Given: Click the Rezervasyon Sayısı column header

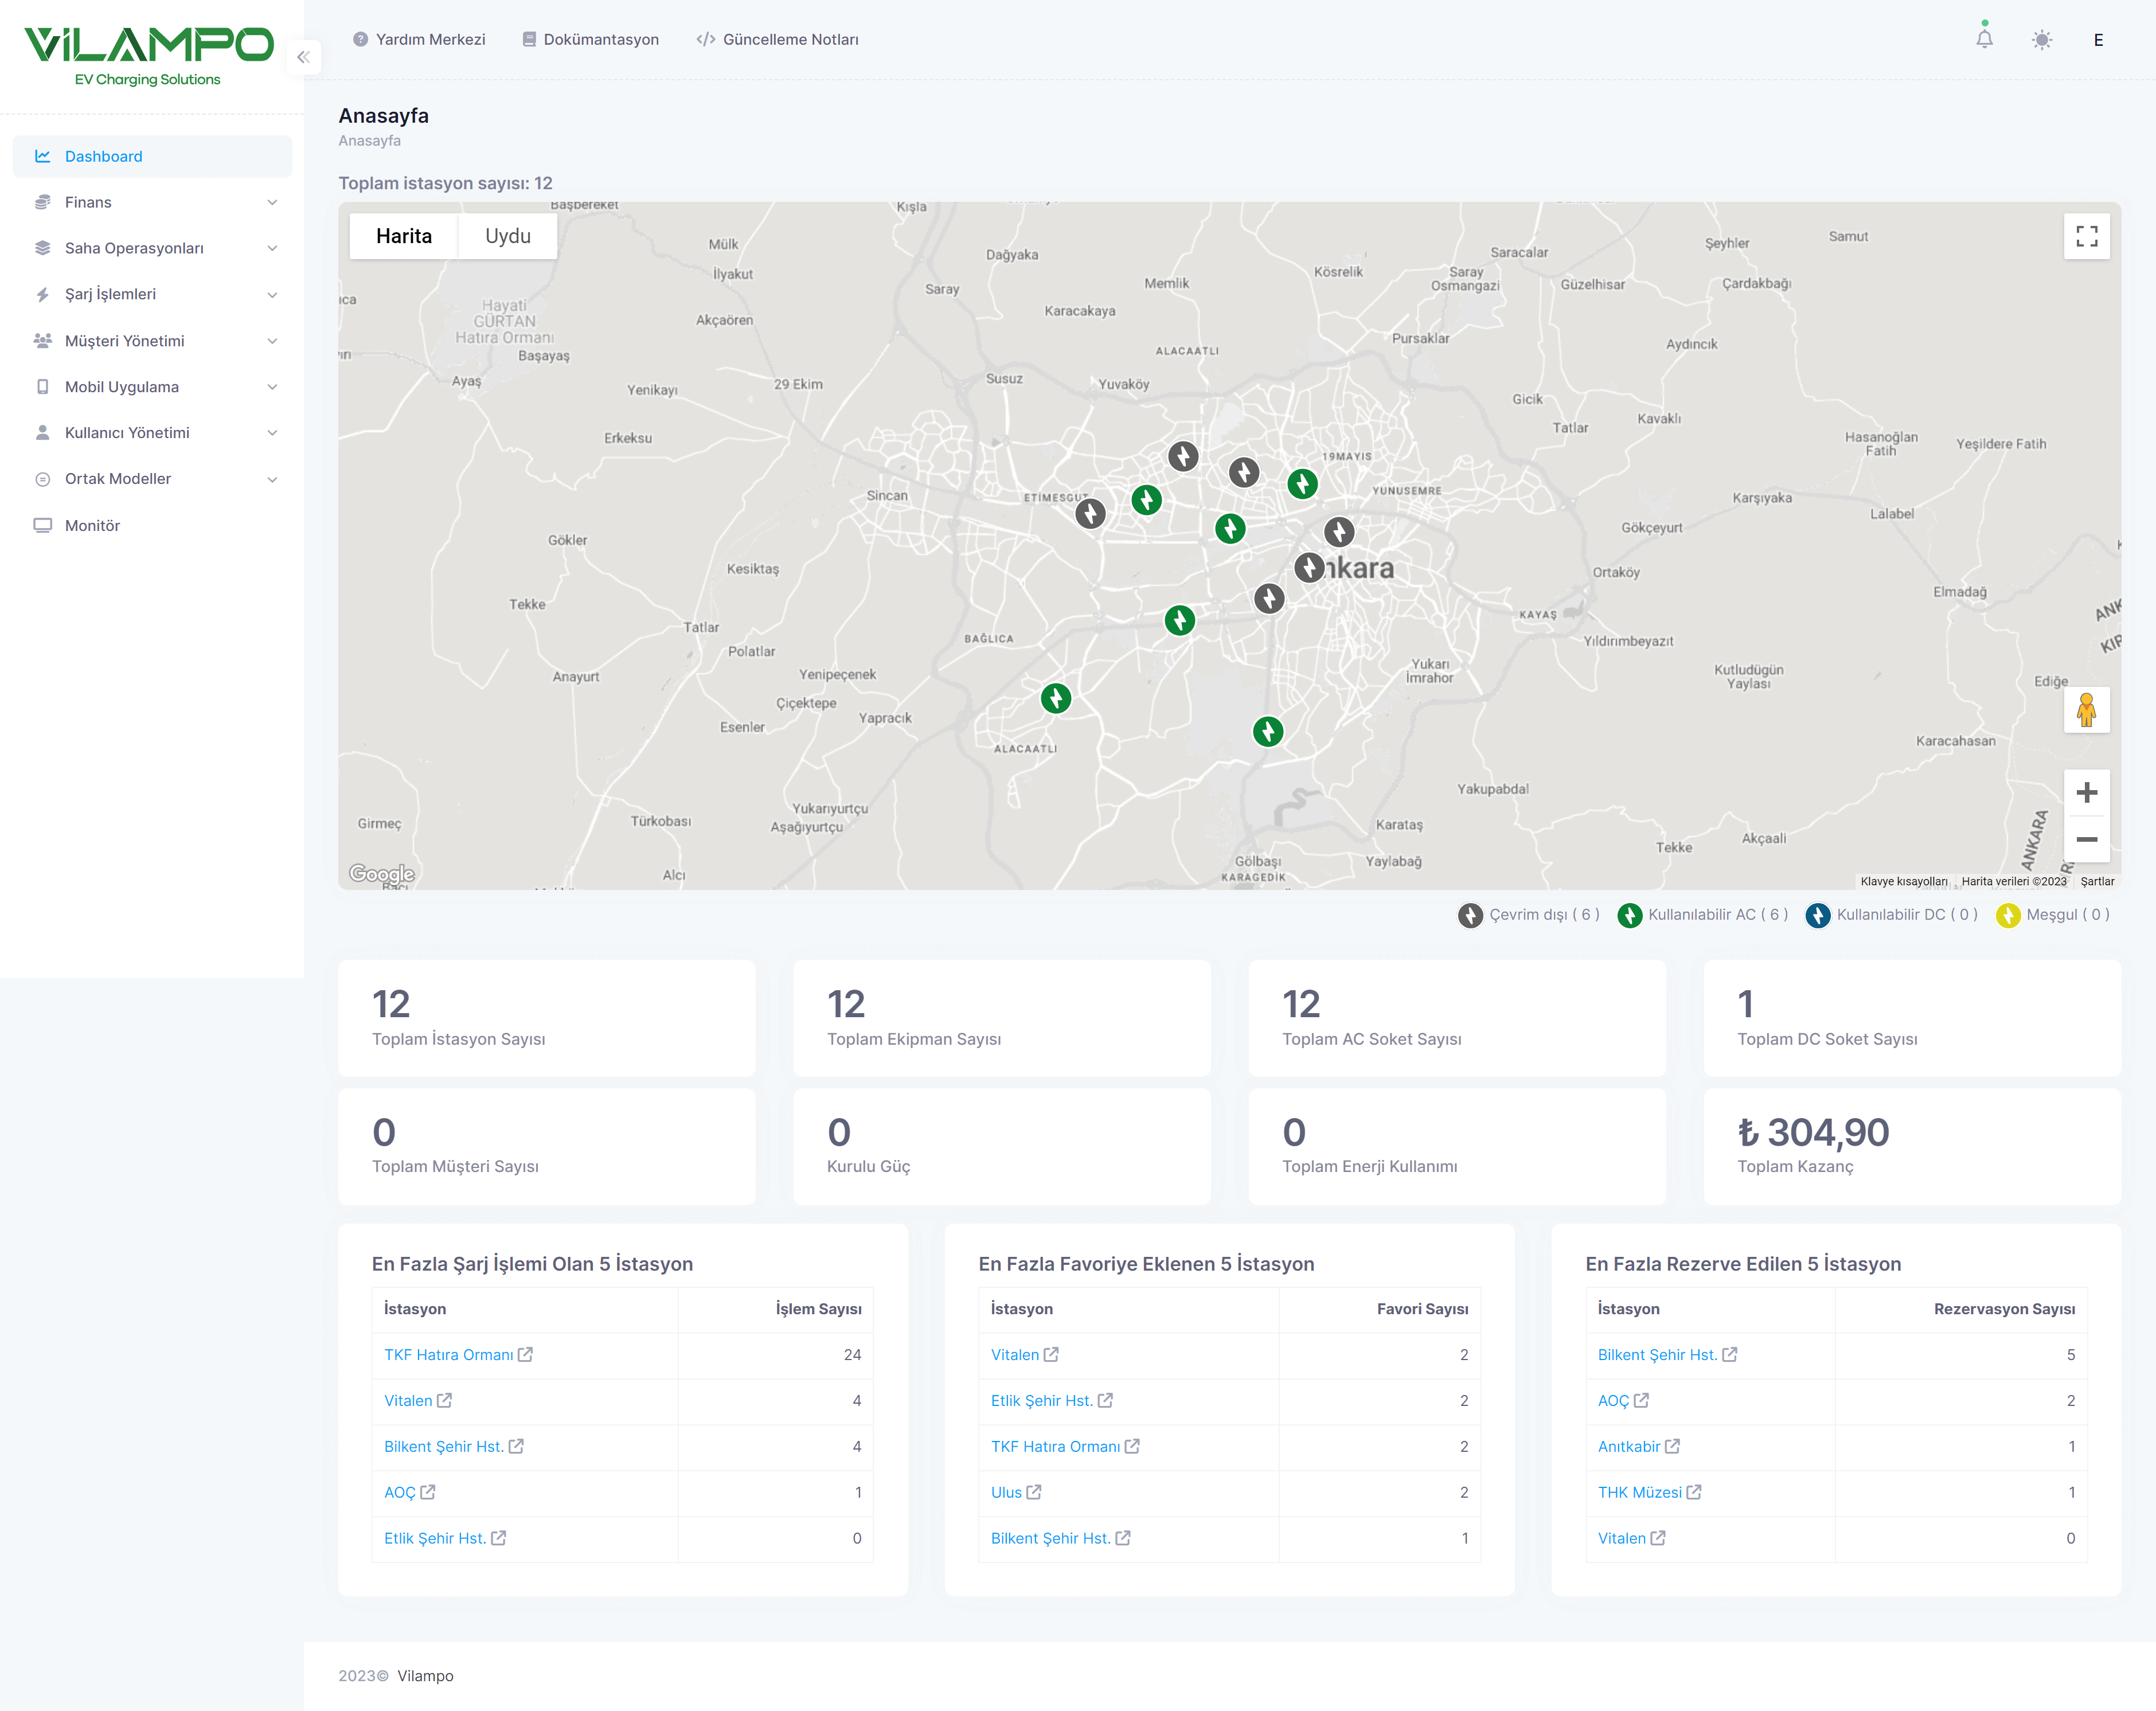Looking at the screenshot, I should point(2004,1309).
